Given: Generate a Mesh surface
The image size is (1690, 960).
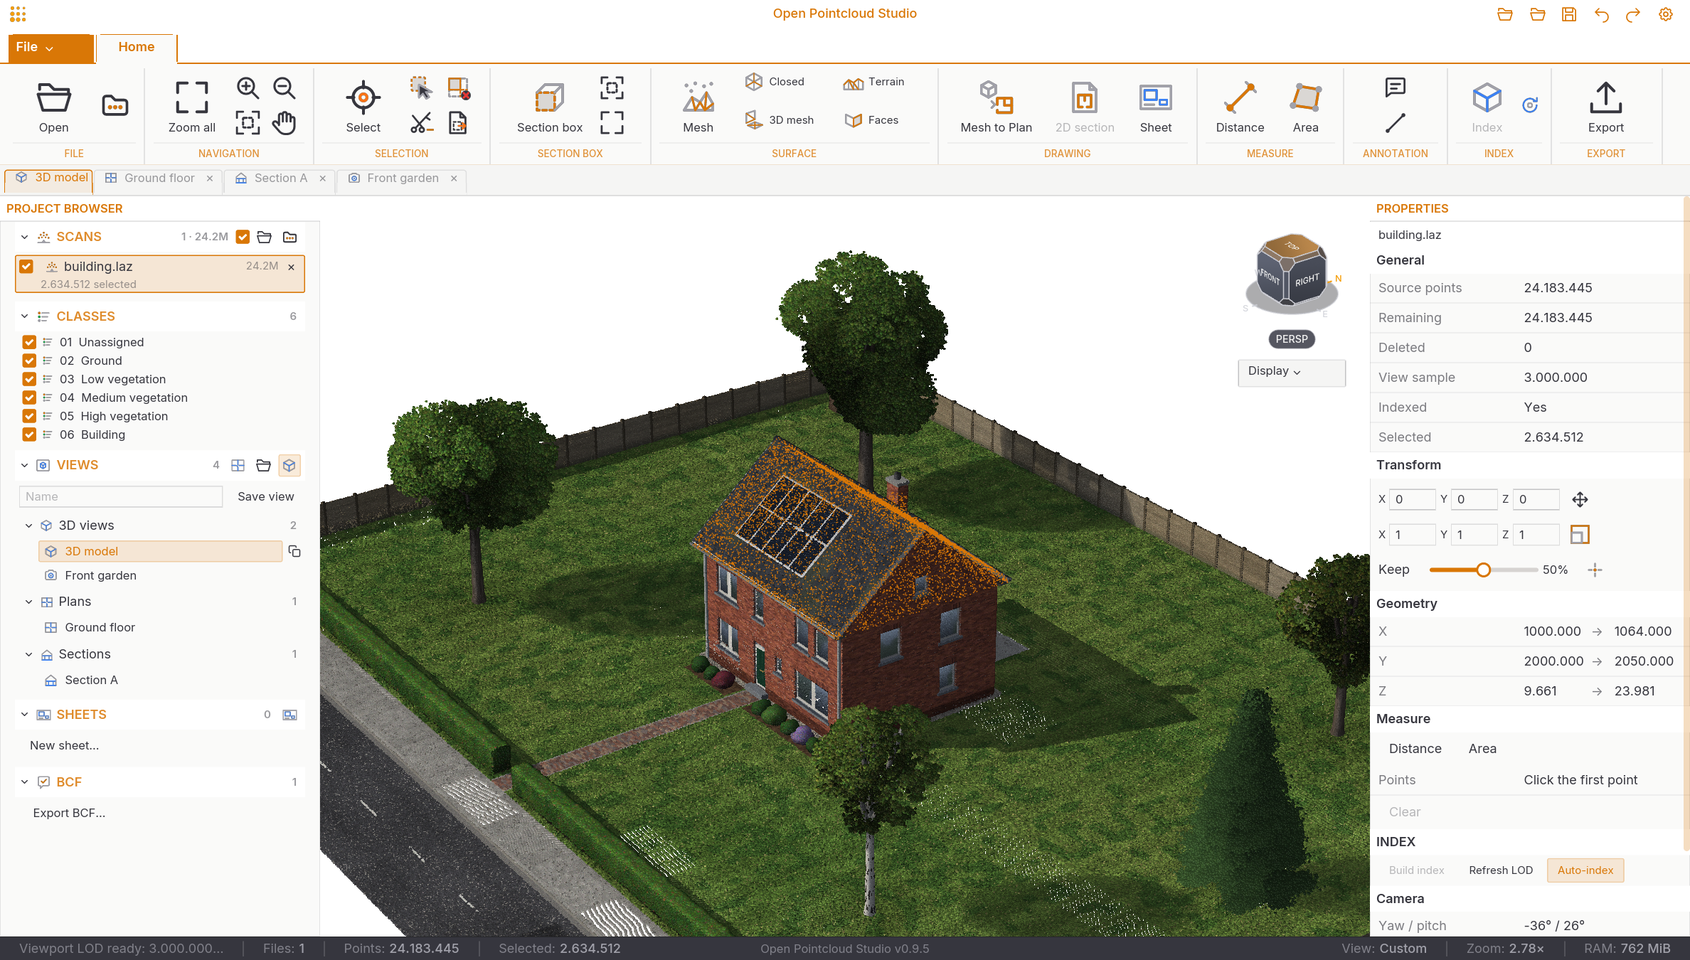Looking at the screenshot, I should click(x=698, y=107).
